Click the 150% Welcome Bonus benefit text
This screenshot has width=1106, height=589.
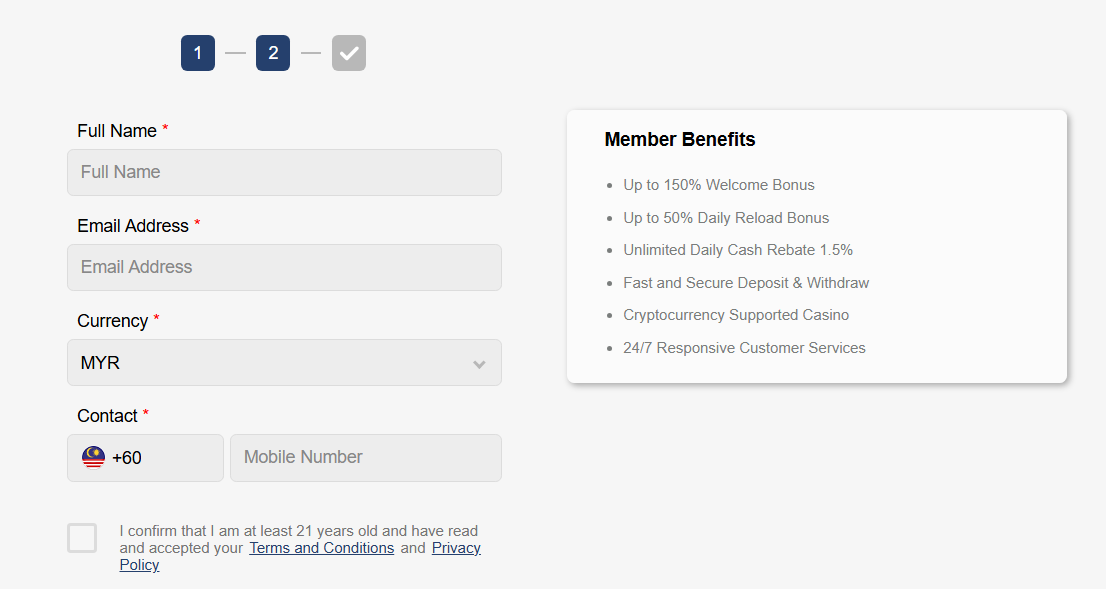[718, 185]
